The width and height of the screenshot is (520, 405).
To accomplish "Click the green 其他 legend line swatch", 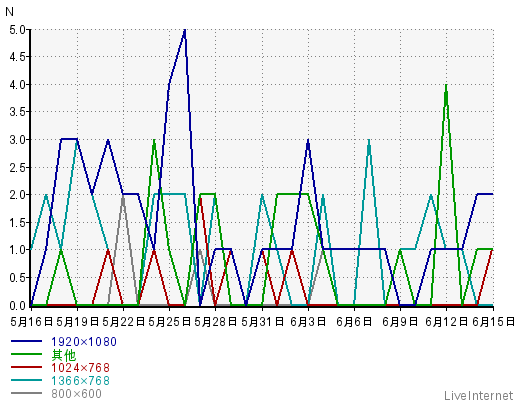I will point(26,354).
